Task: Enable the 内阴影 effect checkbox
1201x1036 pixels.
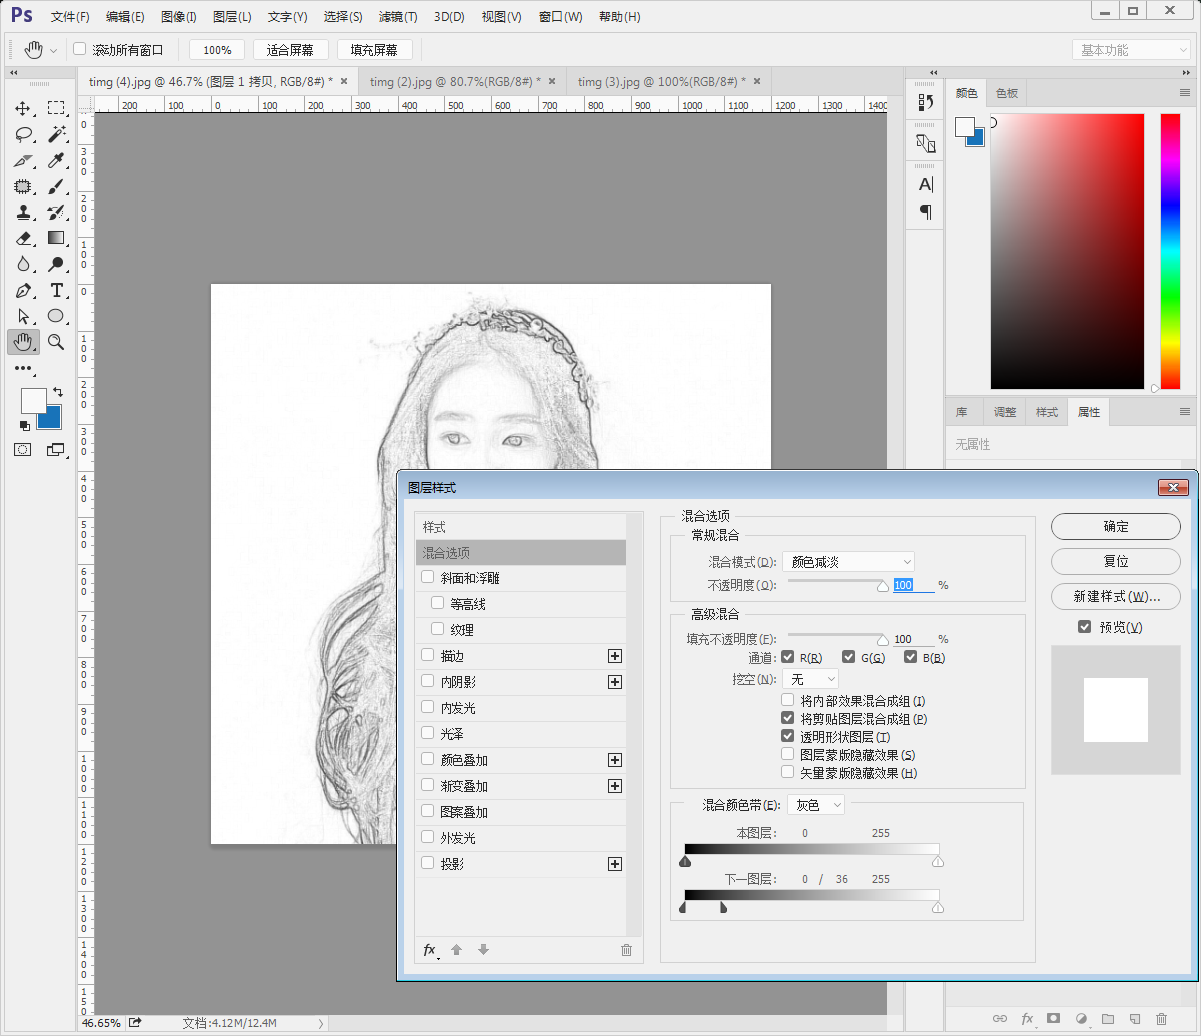Action: [x=428, y=682]
